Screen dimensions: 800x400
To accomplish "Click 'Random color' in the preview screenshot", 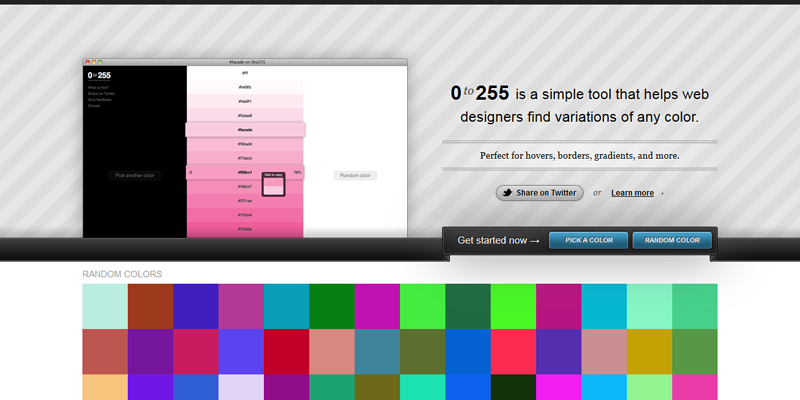I will pos(355,176).
